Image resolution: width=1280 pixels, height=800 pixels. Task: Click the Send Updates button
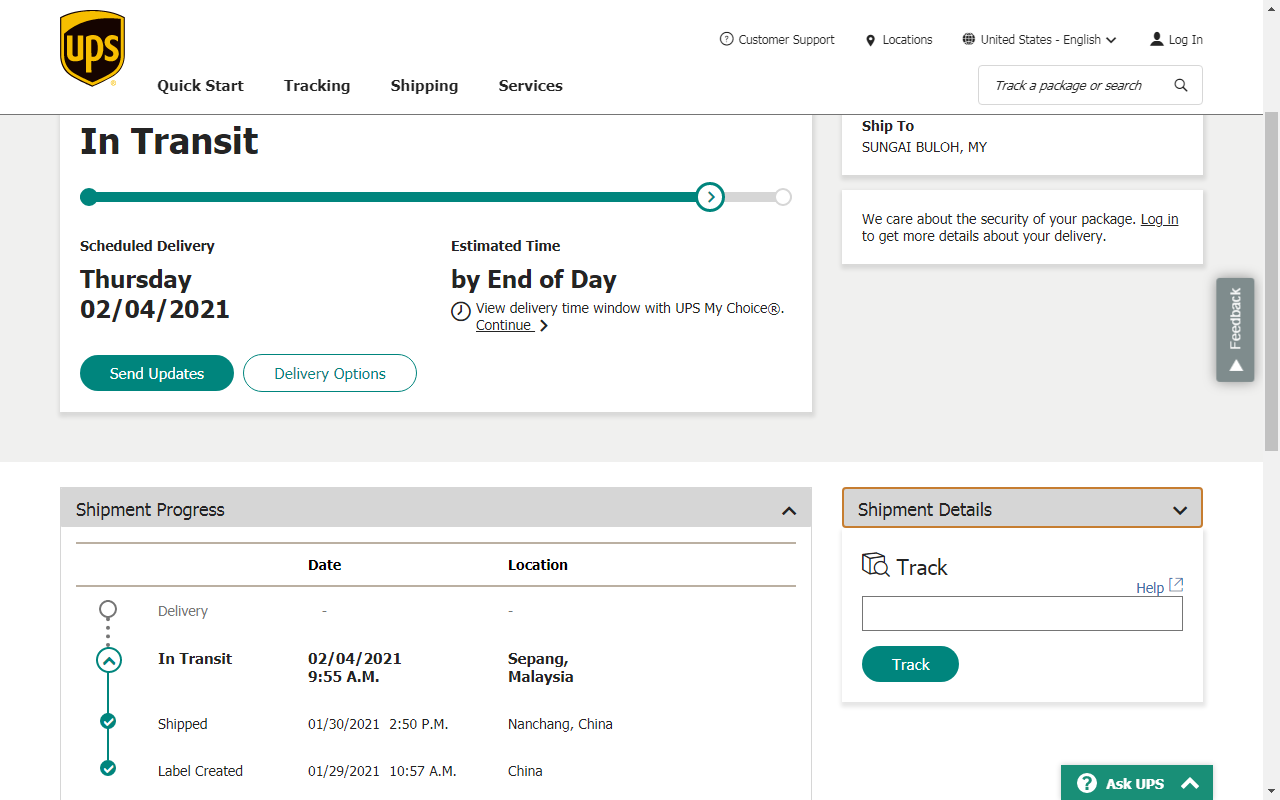point(157,373)
